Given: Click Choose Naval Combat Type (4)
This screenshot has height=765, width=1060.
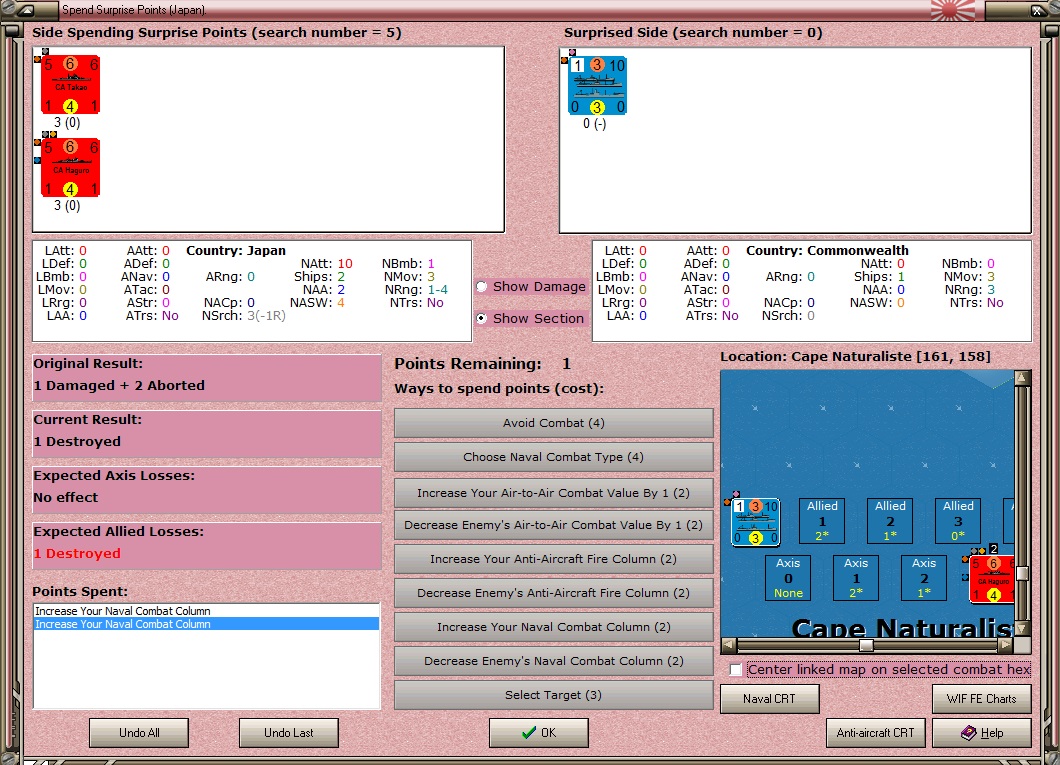Looking at the screenshot, I should pos(554,457).
